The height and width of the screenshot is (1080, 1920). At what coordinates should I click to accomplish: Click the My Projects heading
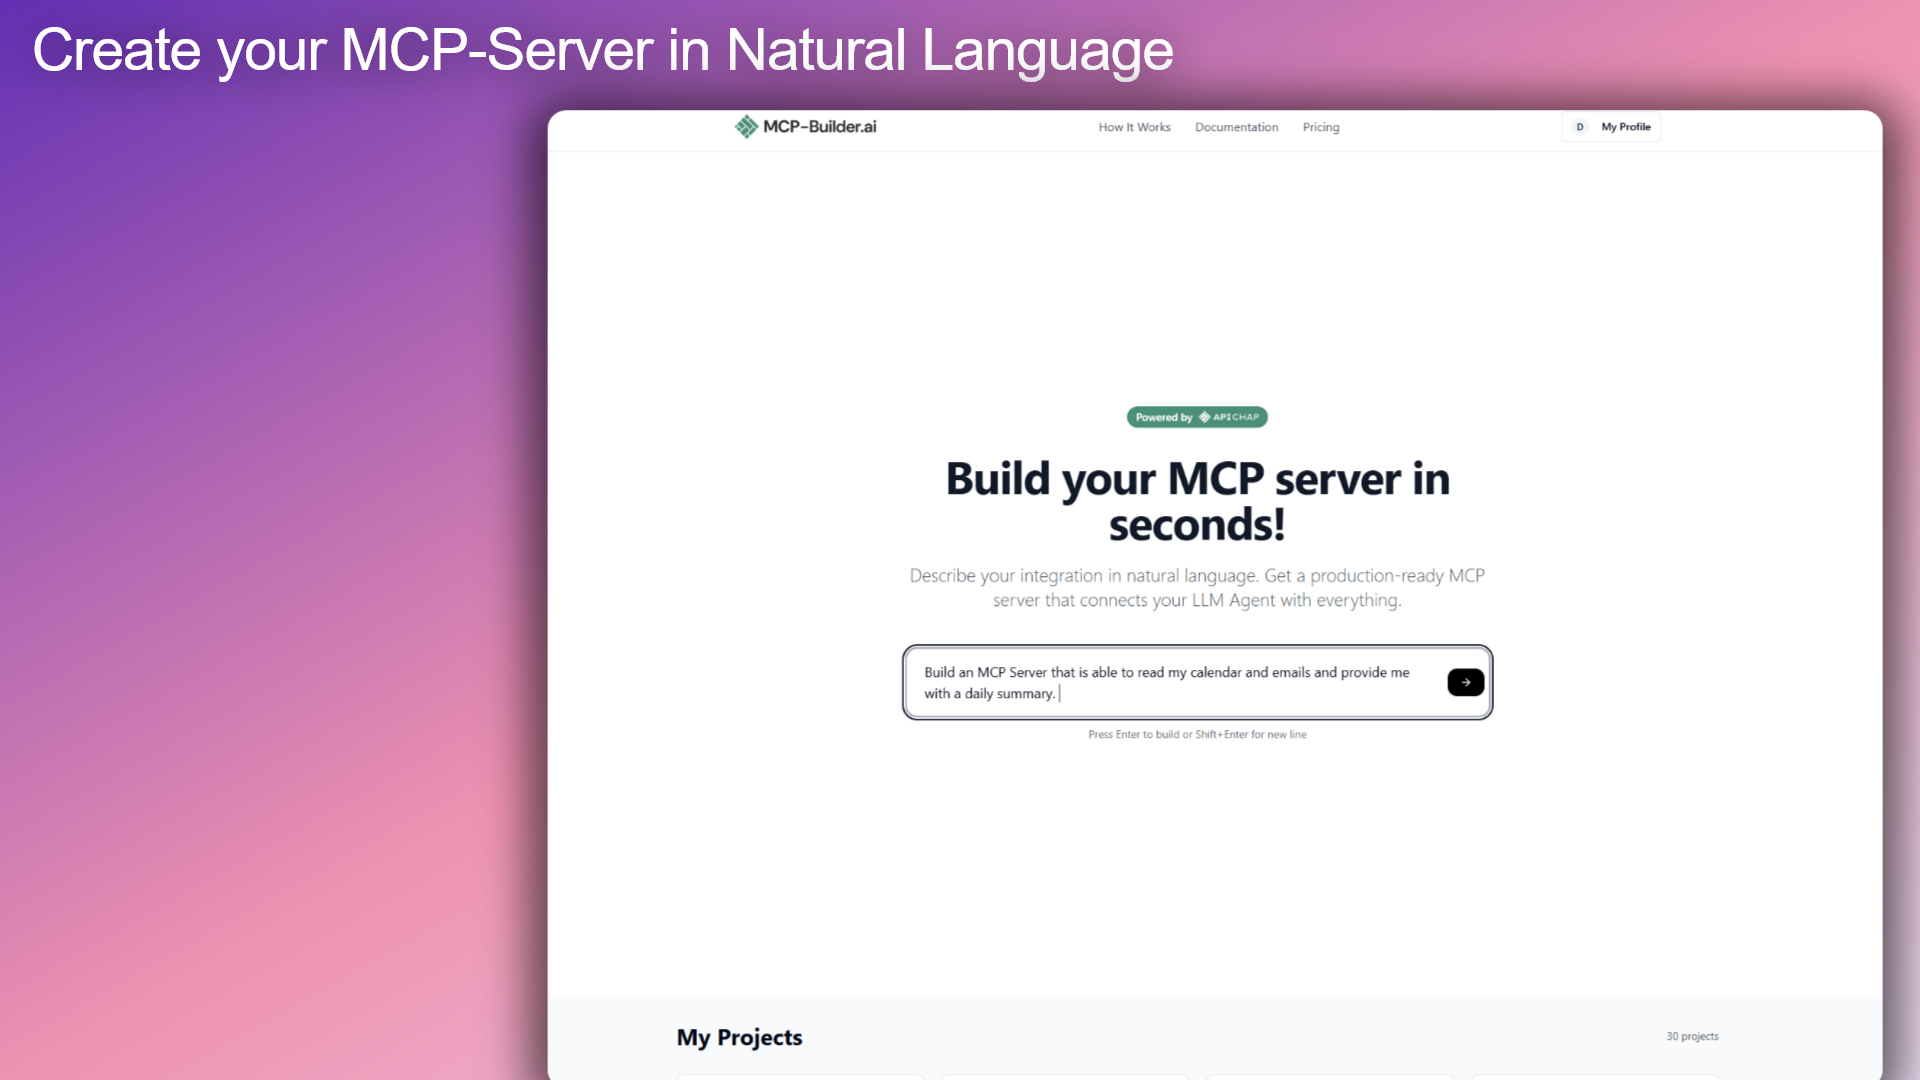(739, 1038)
